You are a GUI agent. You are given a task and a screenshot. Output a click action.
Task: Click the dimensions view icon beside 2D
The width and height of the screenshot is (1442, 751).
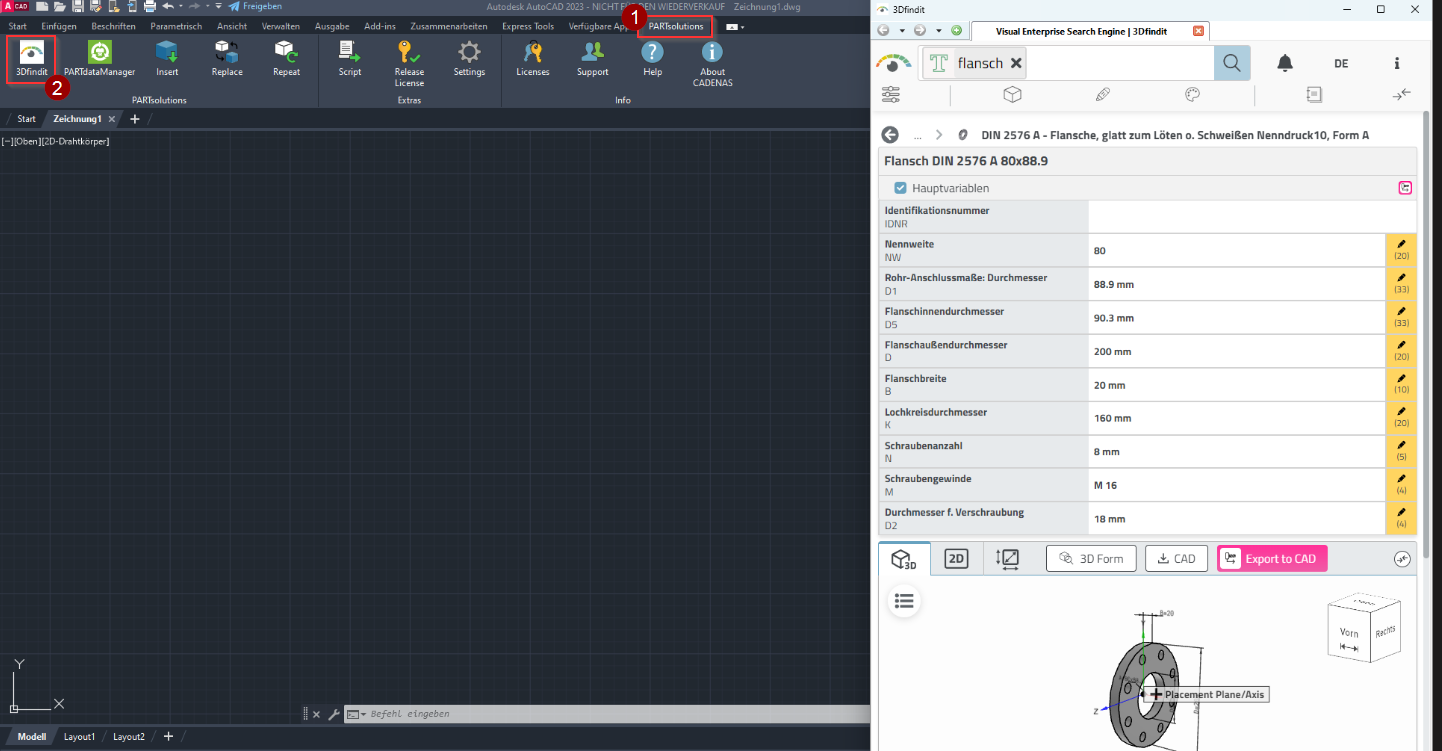pyautogui.click(x=1008, y=559)
